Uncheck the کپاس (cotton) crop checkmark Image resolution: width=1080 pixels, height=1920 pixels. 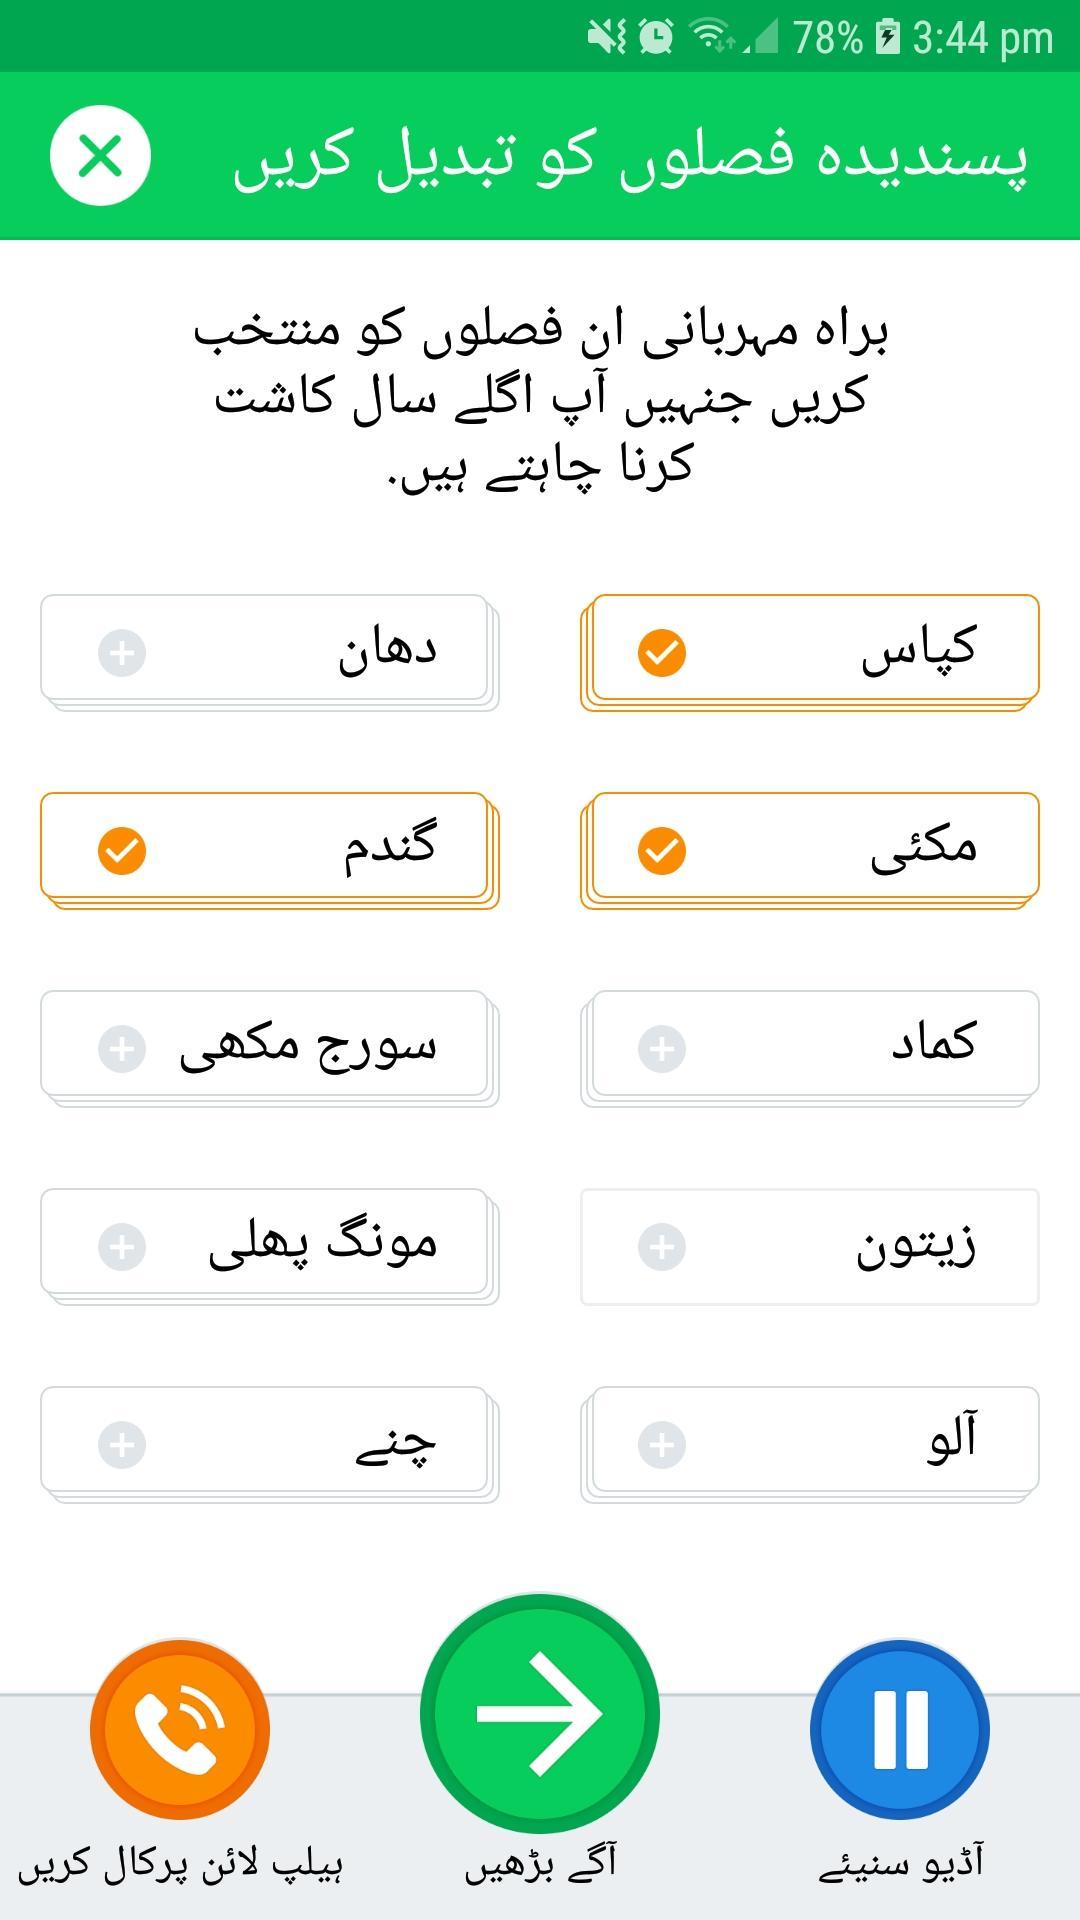point(662,653)
